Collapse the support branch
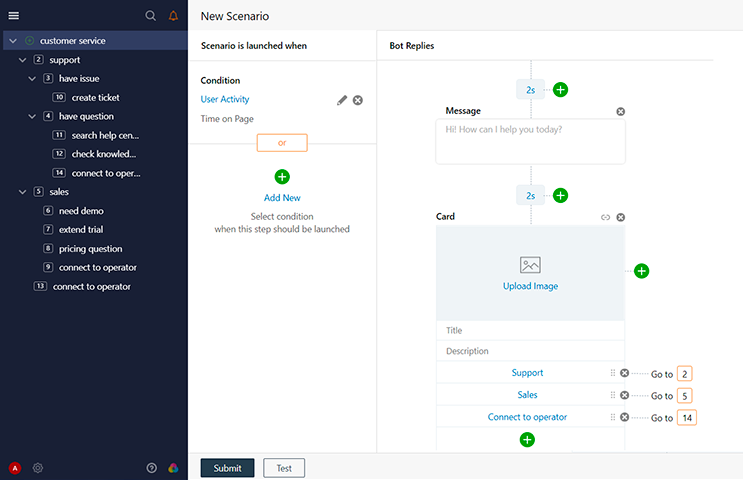Viewport: 743px width, 480px height. pyautogui.click(x=23, y=60)
